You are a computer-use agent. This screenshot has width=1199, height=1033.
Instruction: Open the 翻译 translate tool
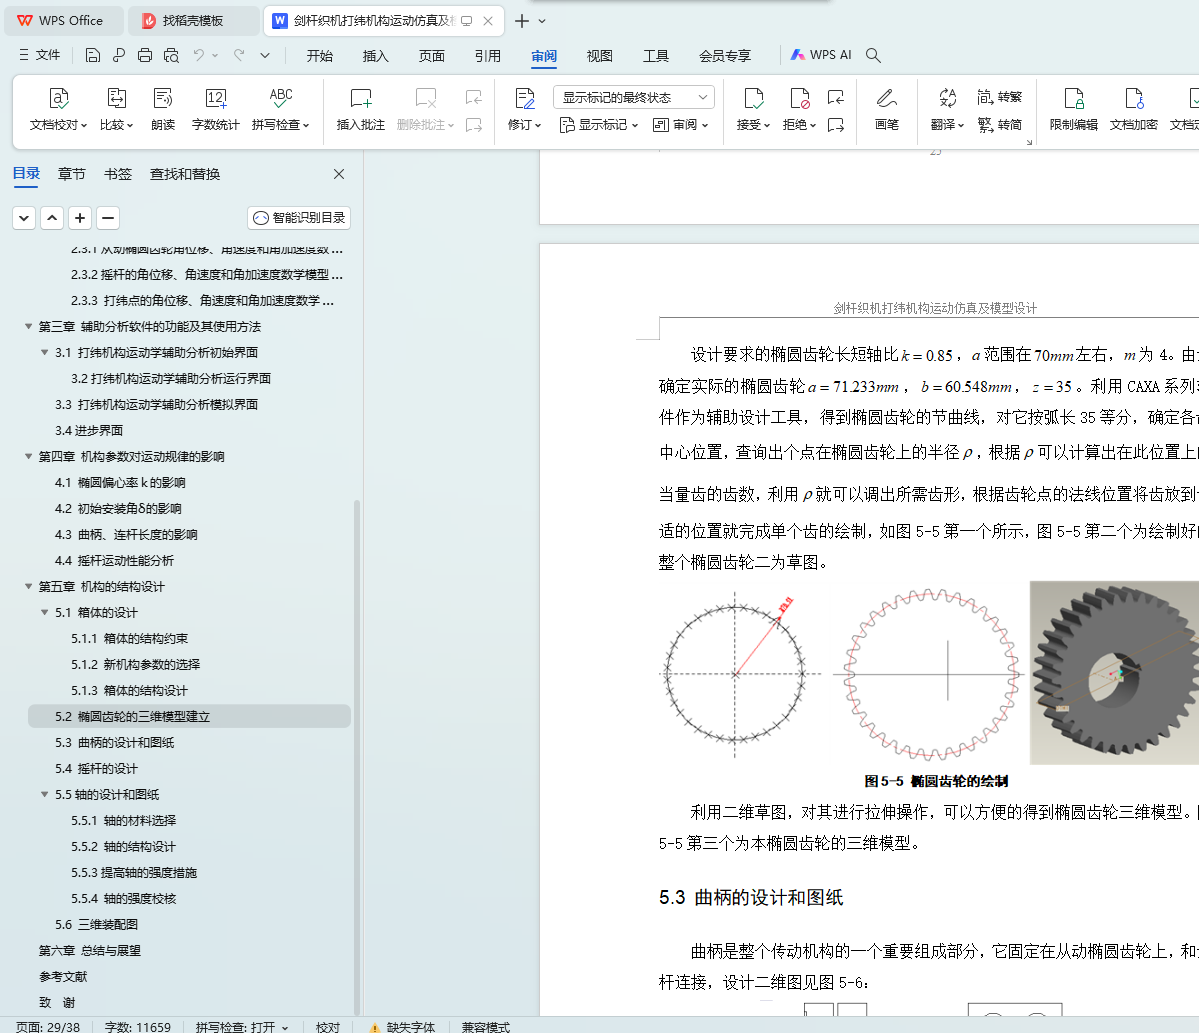click(947, 109)
